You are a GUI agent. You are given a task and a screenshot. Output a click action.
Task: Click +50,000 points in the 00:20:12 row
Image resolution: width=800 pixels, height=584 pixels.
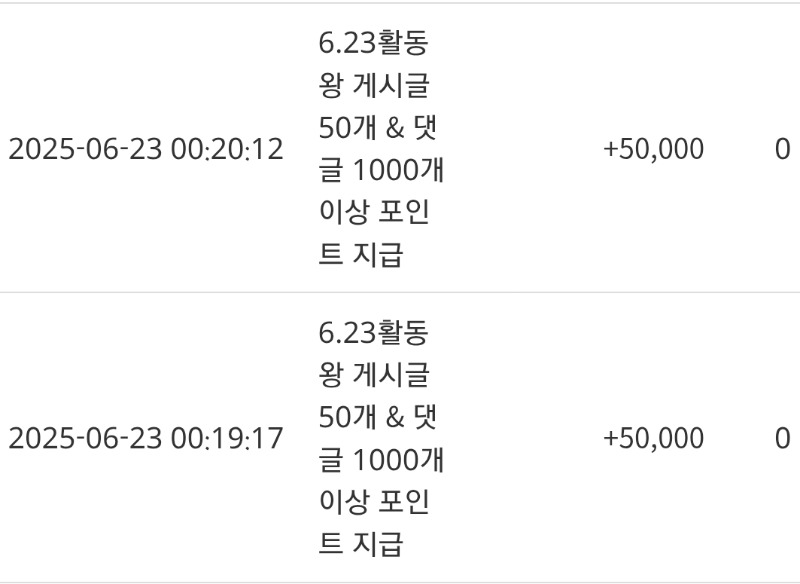coord(654,150)
